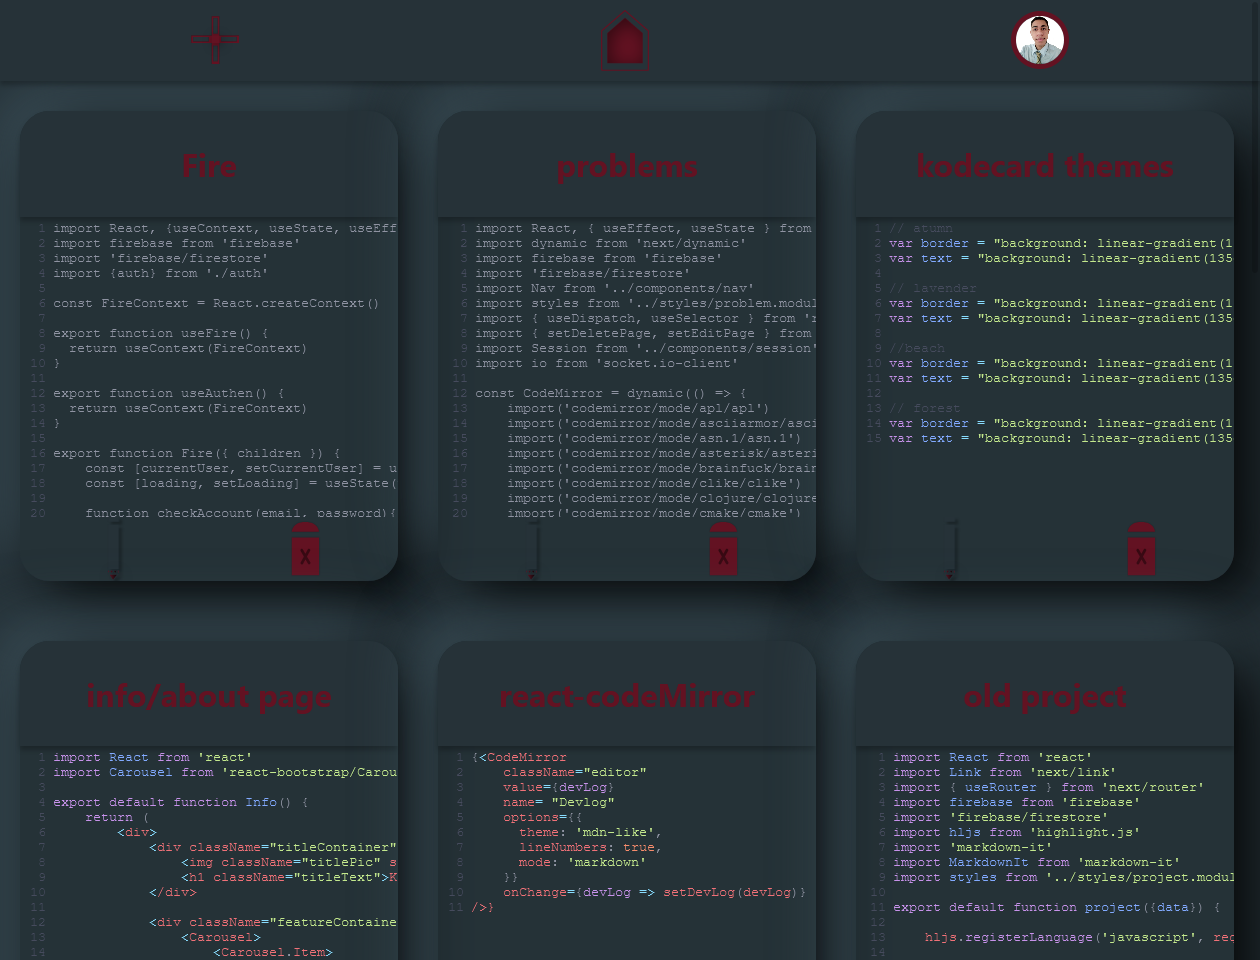This screenshot has height=960, width=1260.
Task: Click the "// forest" comment line
Action: (x=925, y=408)
